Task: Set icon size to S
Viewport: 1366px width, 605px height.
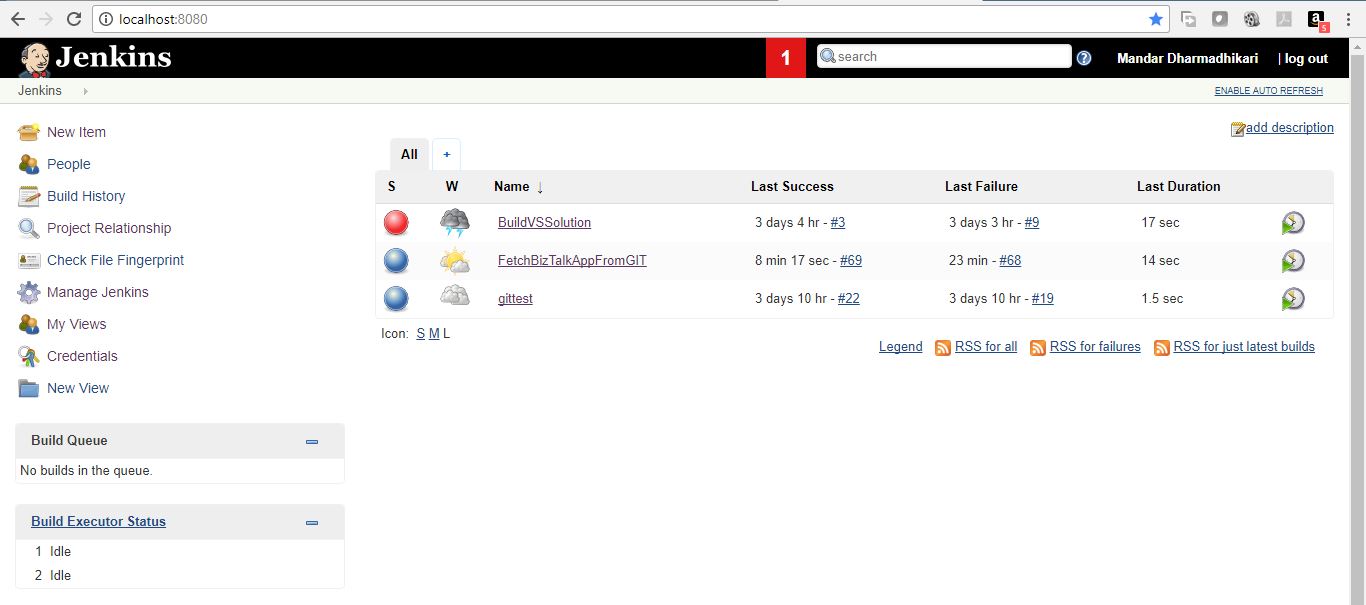Action: (421, 334)
